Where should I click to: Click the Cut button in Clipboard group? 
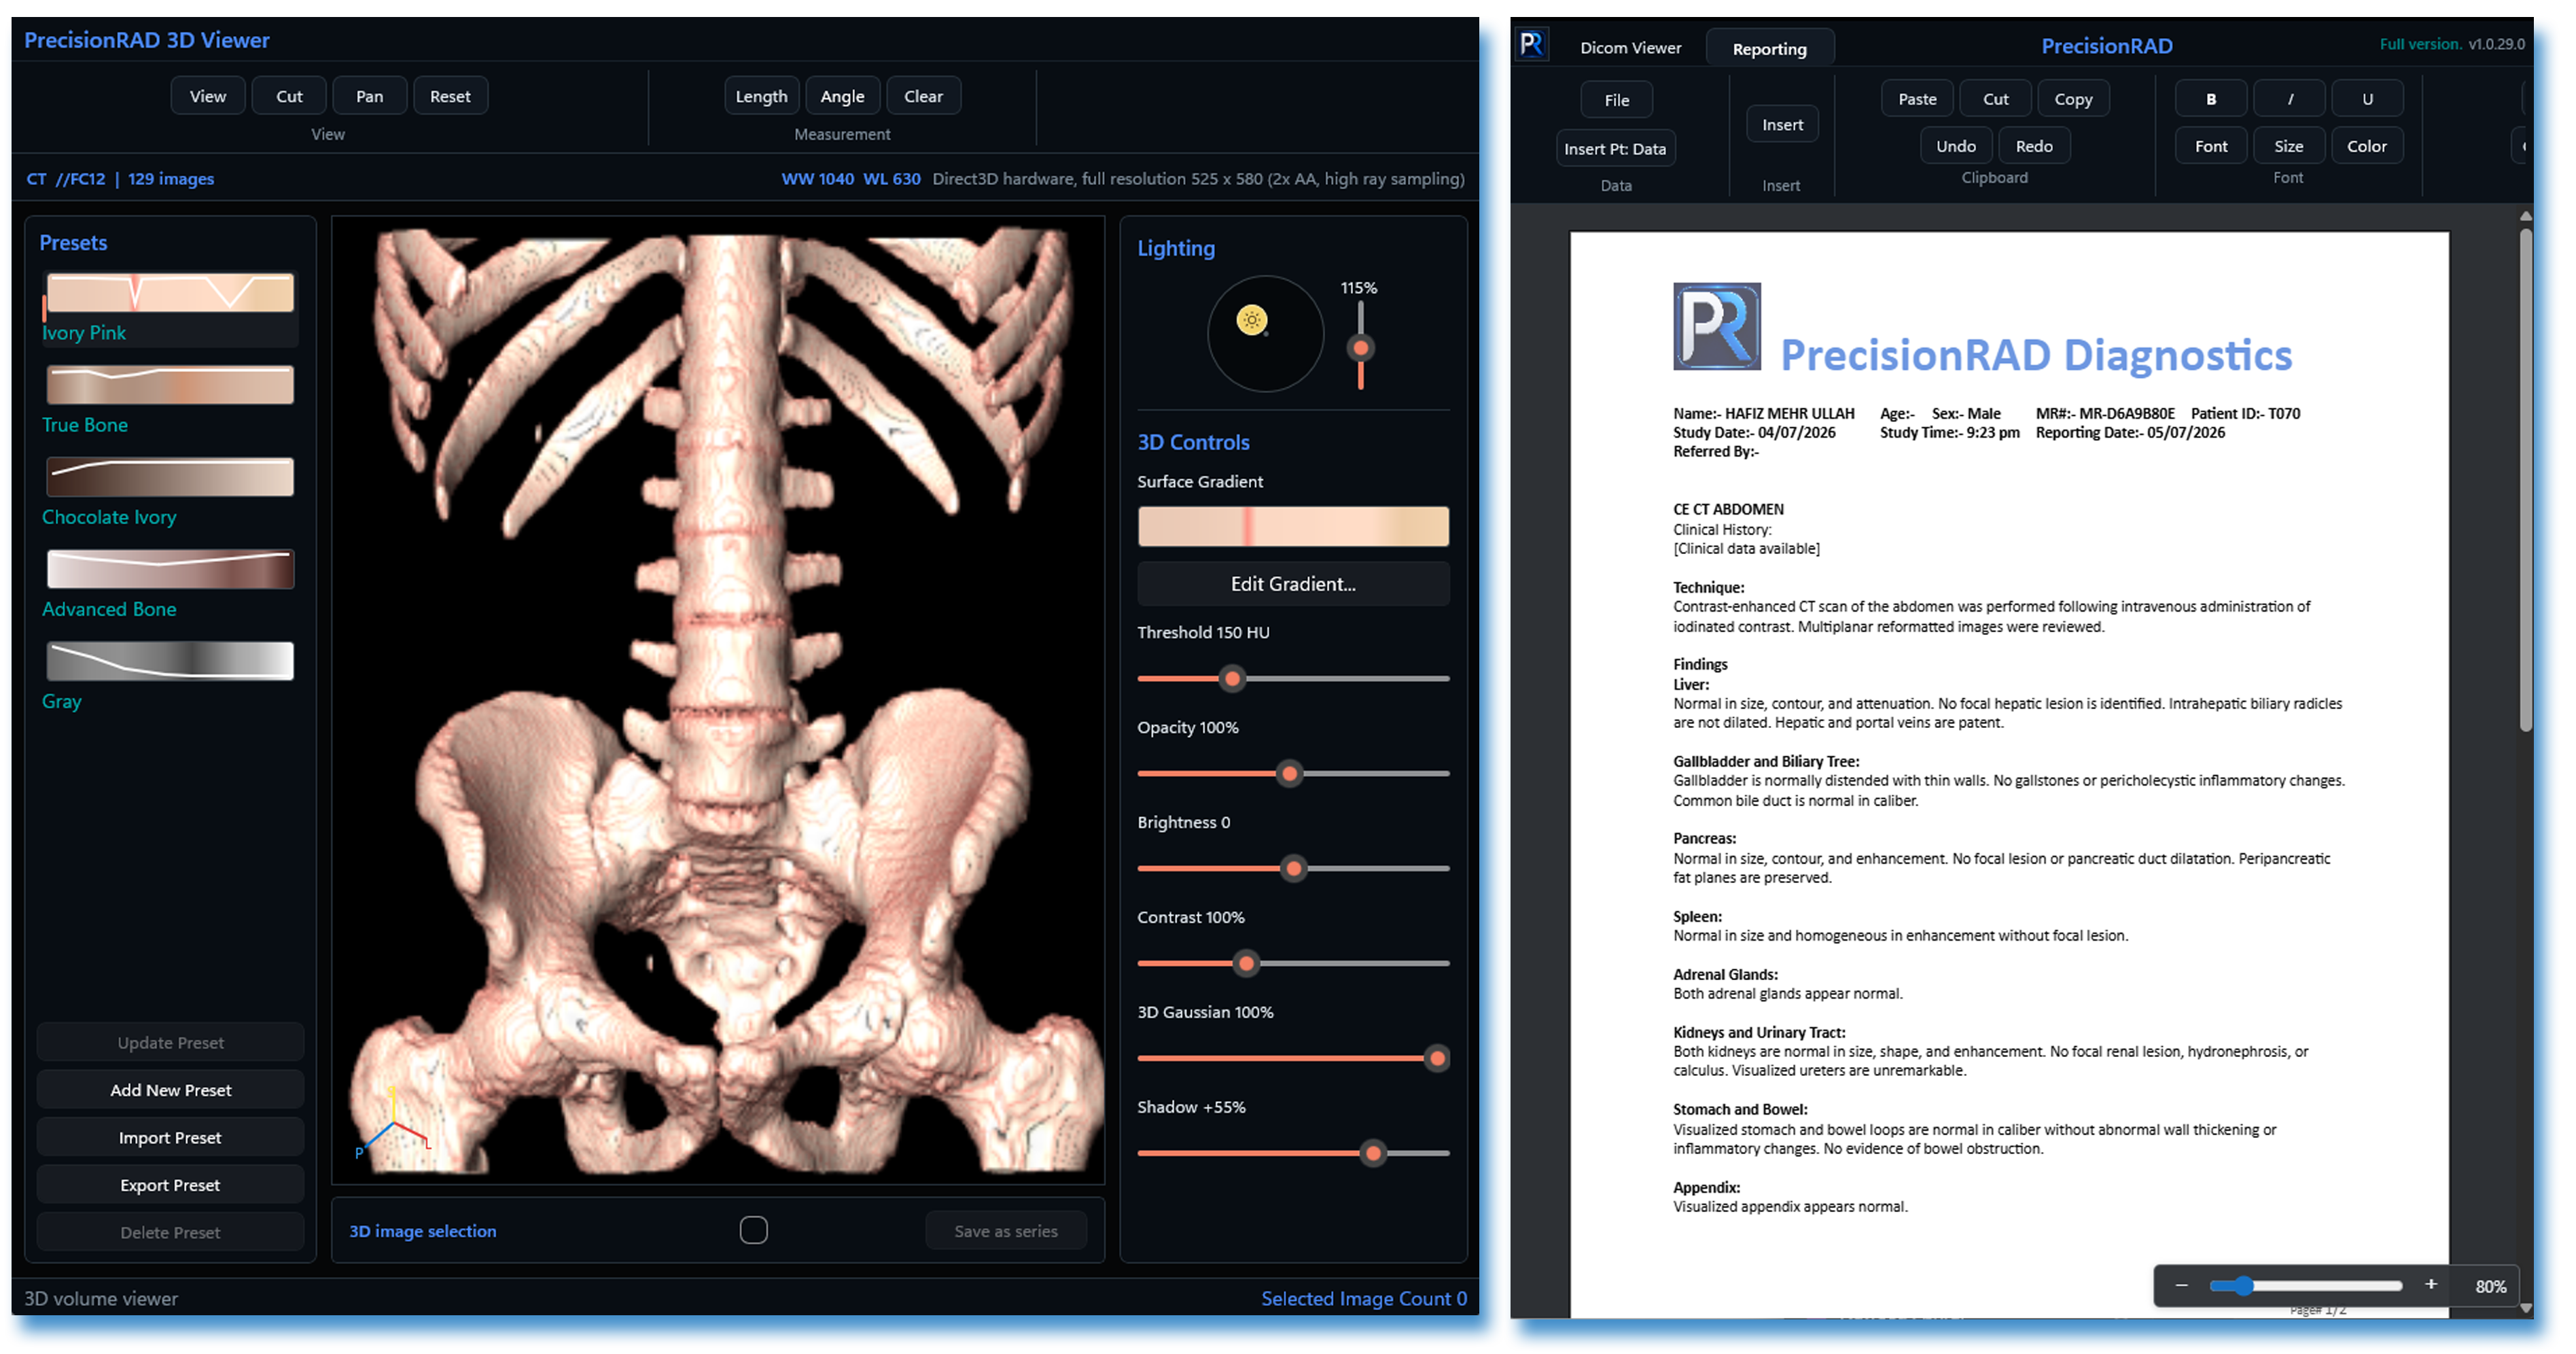pyautogui.click(x=1995, y=99)
